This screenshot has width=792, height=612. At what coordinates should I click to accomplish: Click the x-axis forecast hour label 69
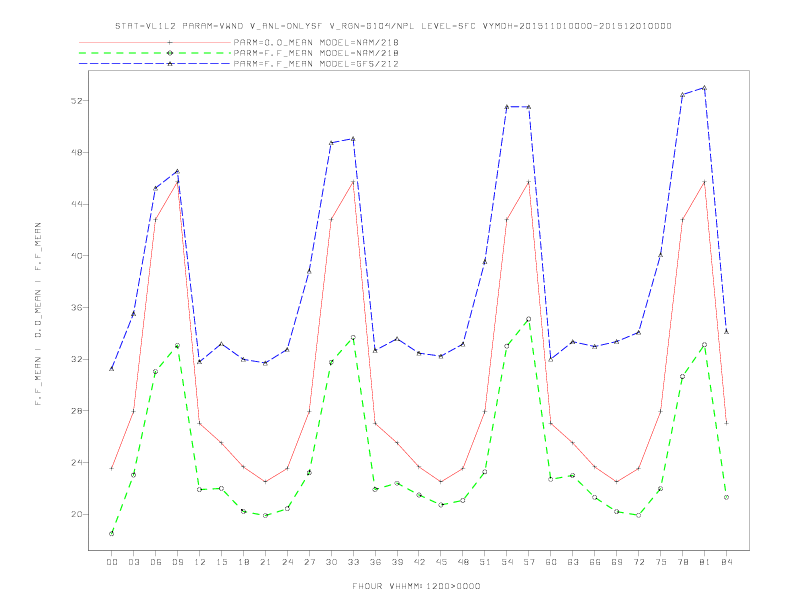(x=617, y=562)
